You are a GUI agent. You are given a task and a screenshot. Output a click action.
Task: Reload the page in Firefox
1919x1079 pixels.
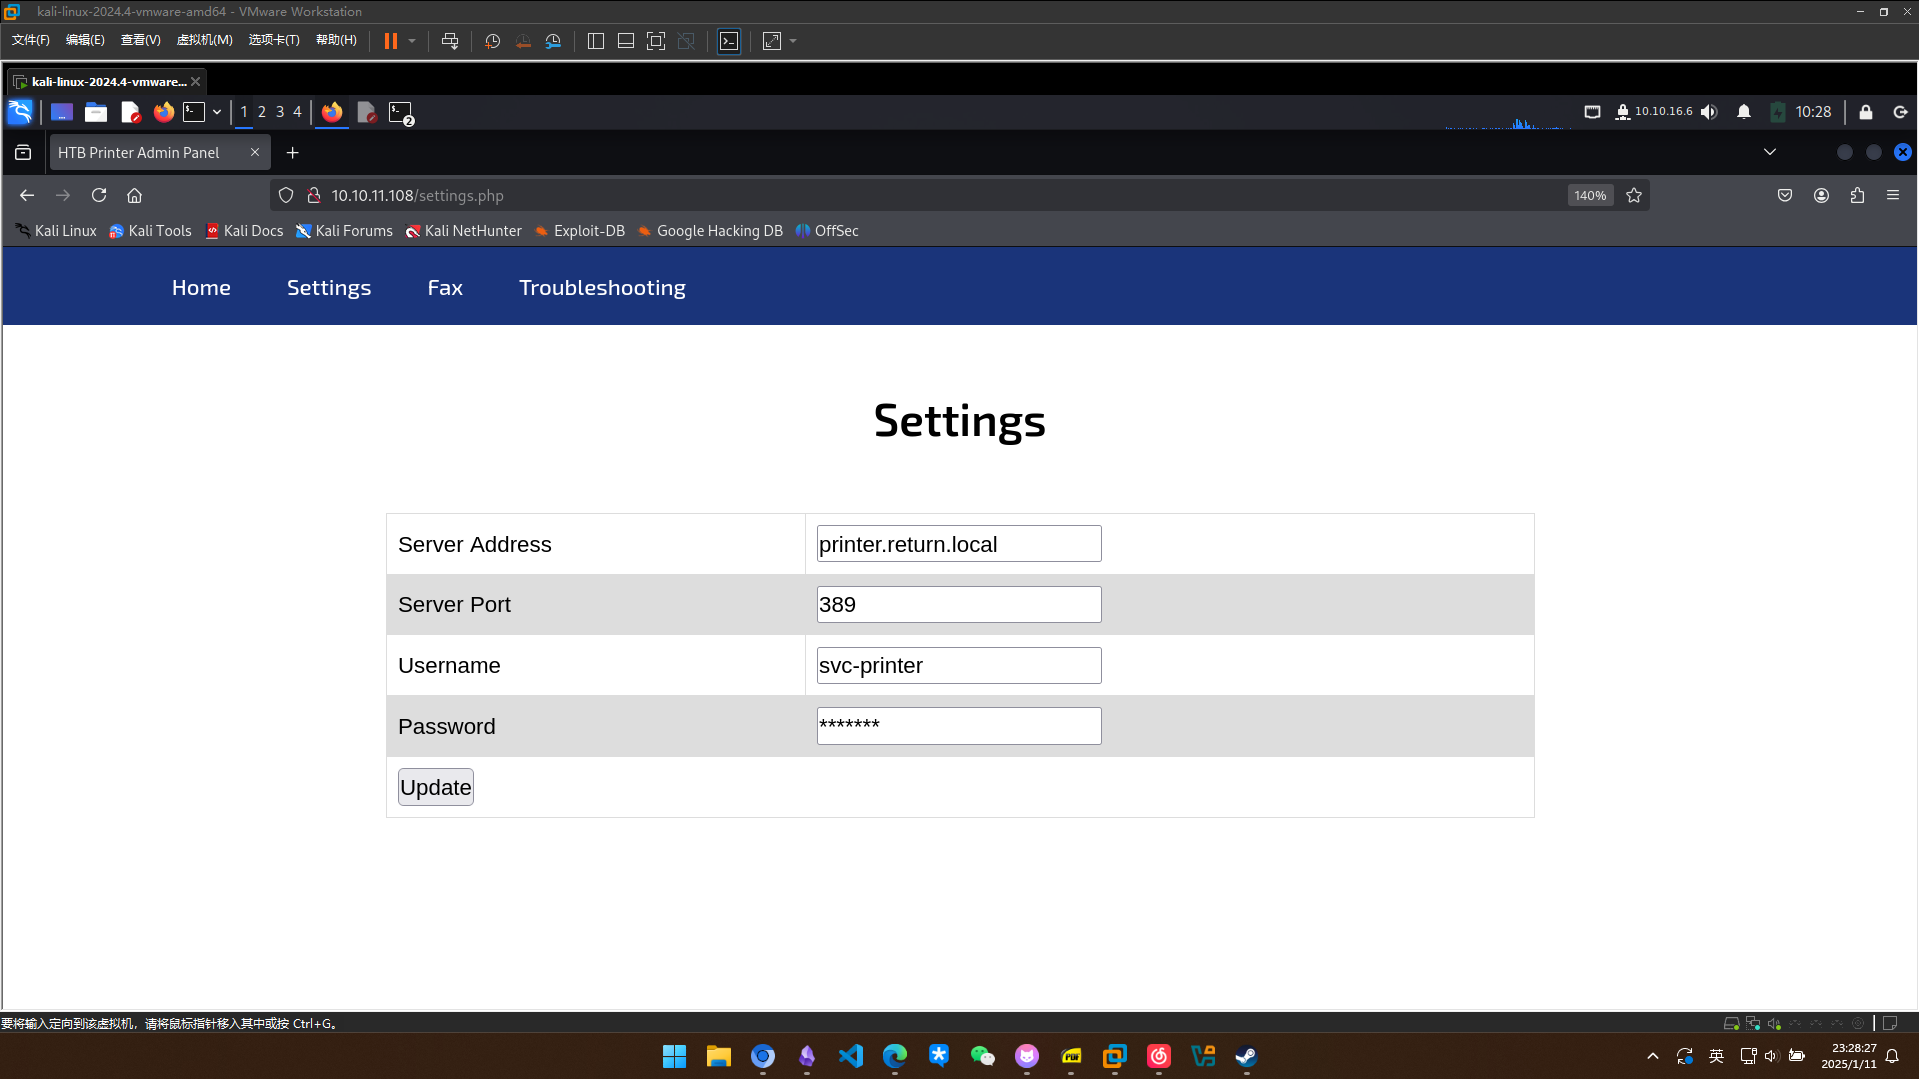99,195
